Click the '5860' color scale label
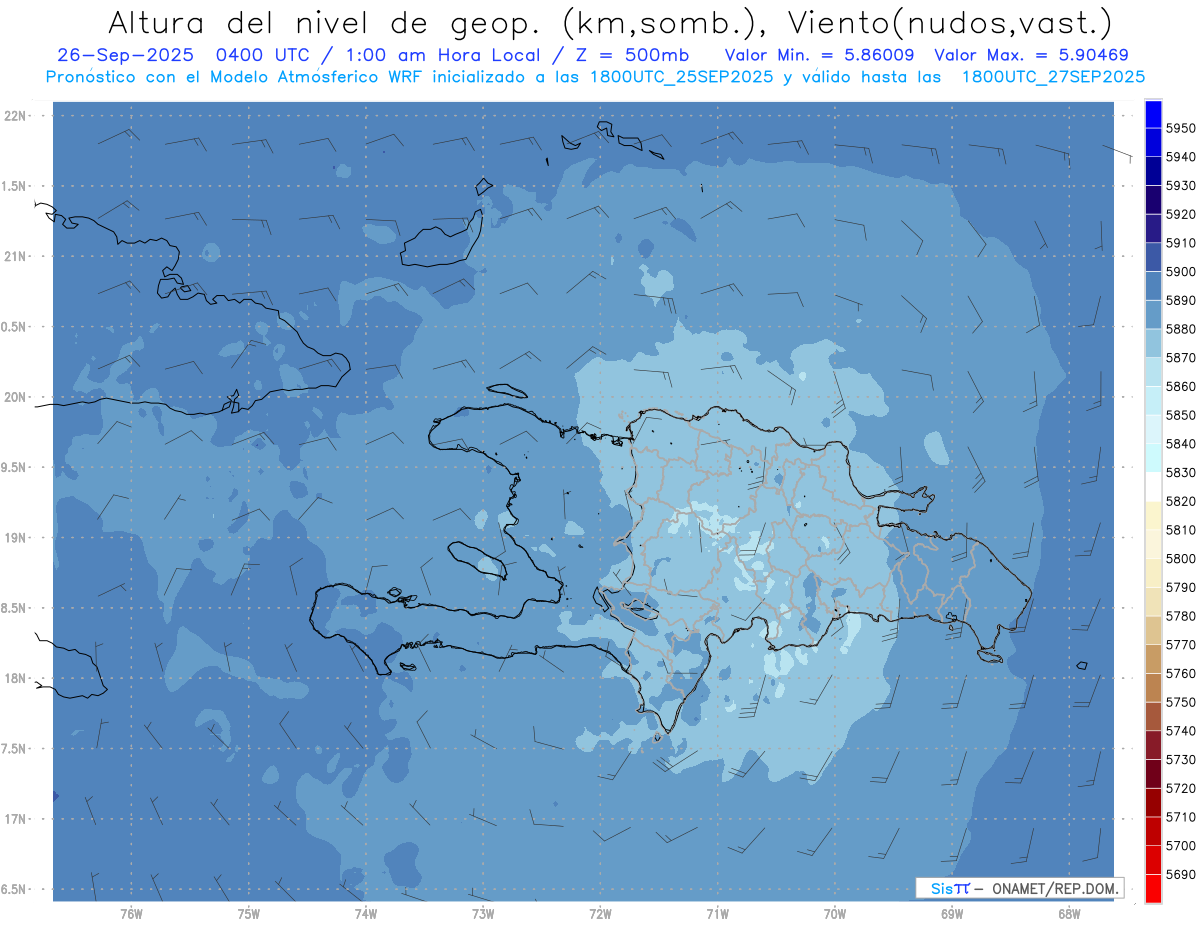1200x927 pixels. coord(1181,386)
